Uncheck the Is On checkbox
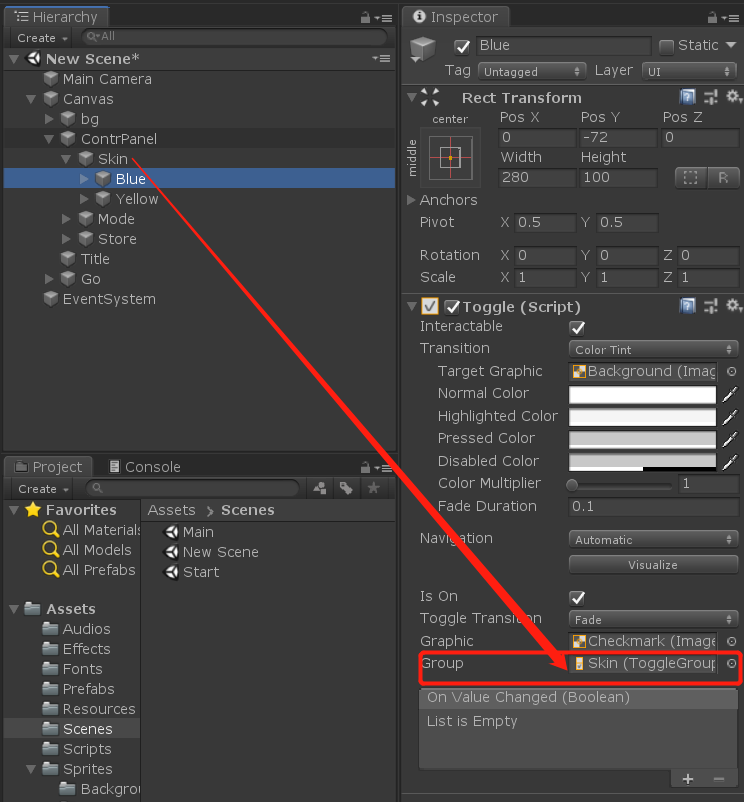744x802 pixels. tap(577, 598)
